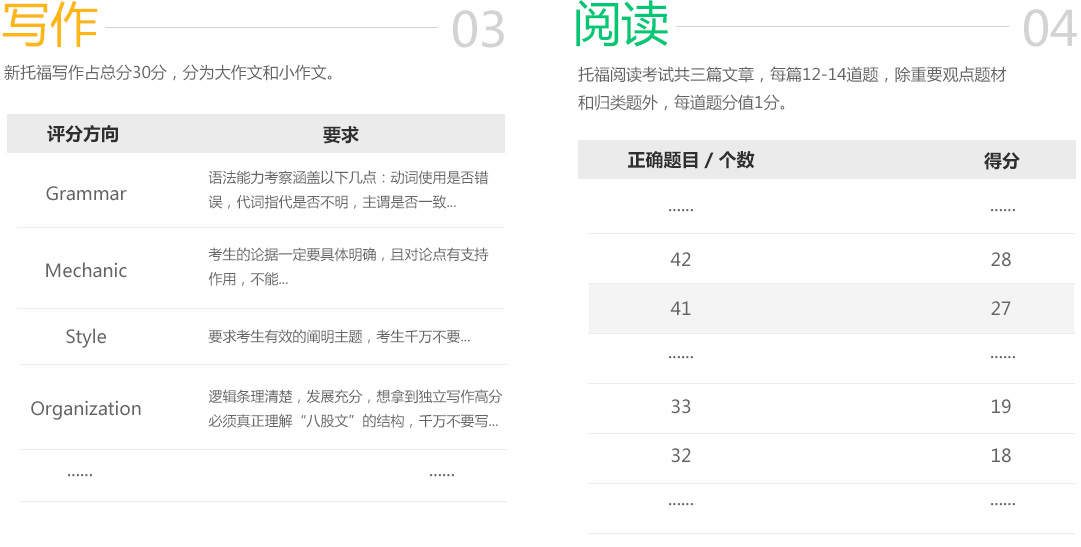Click the Style row label
The height and width of the screenshot is (547, 1081).
tap(86, 337)
